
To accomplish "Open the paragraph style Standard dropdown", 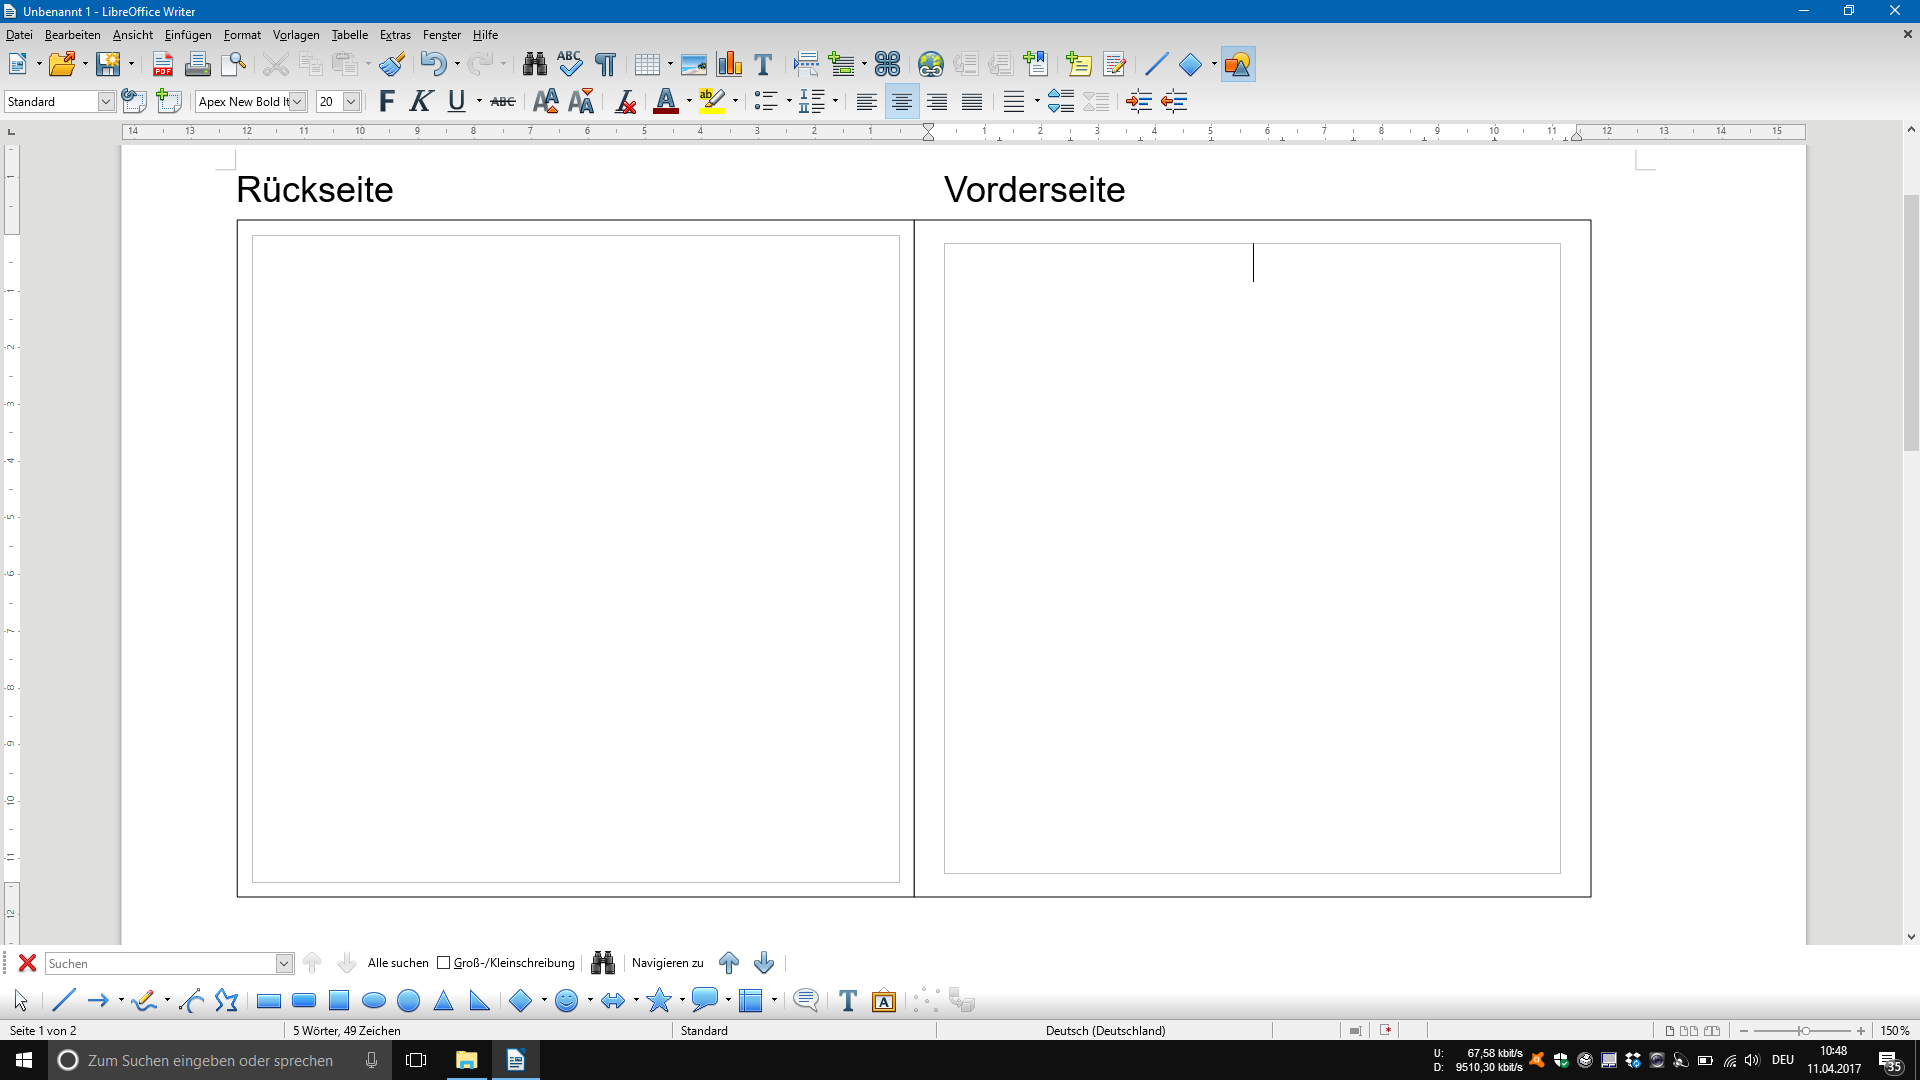I will click(x=105, y=101).
